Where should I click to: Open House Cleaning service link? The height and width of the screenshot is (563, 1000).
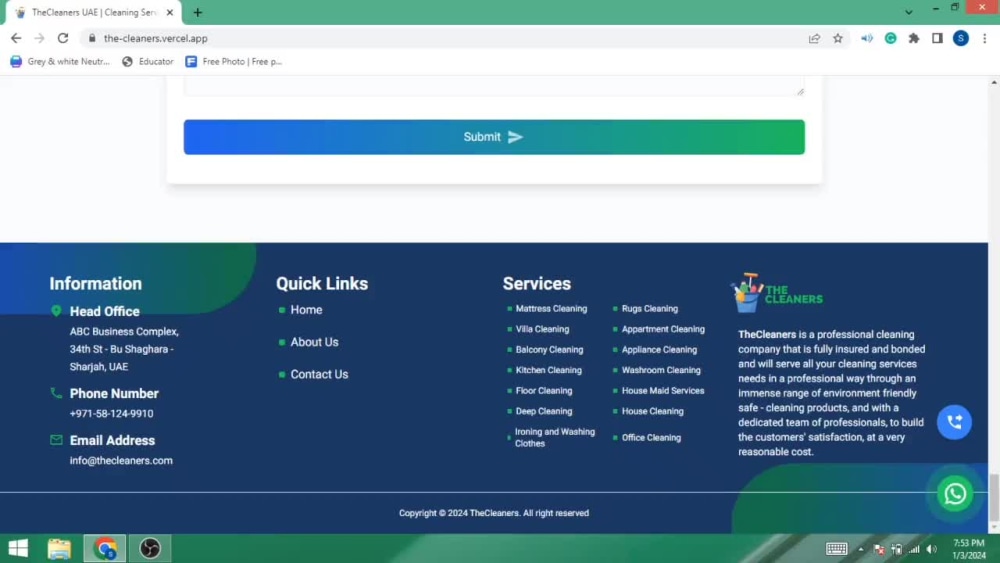(652, 411)
